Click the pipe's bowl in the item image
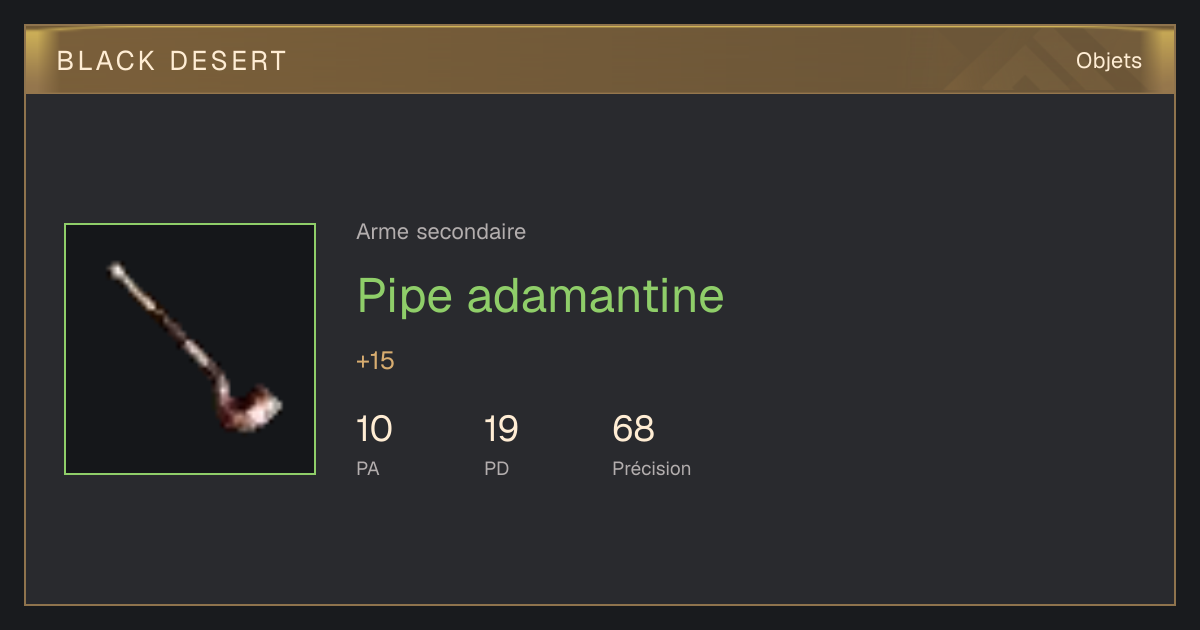 (x=251, y=409)
